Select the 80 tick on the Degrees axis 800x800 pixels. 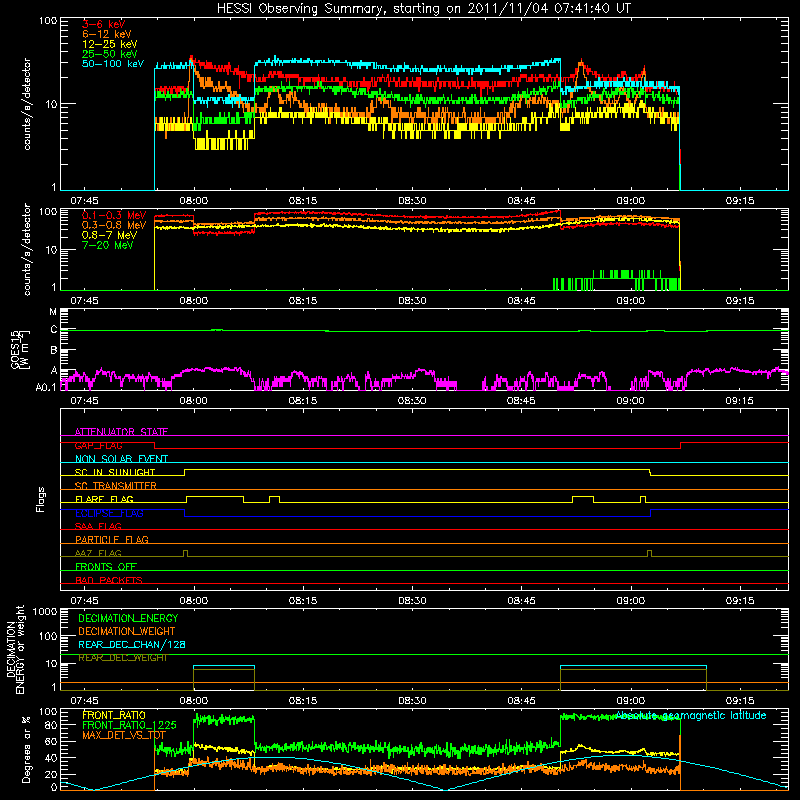pos(51,725)
